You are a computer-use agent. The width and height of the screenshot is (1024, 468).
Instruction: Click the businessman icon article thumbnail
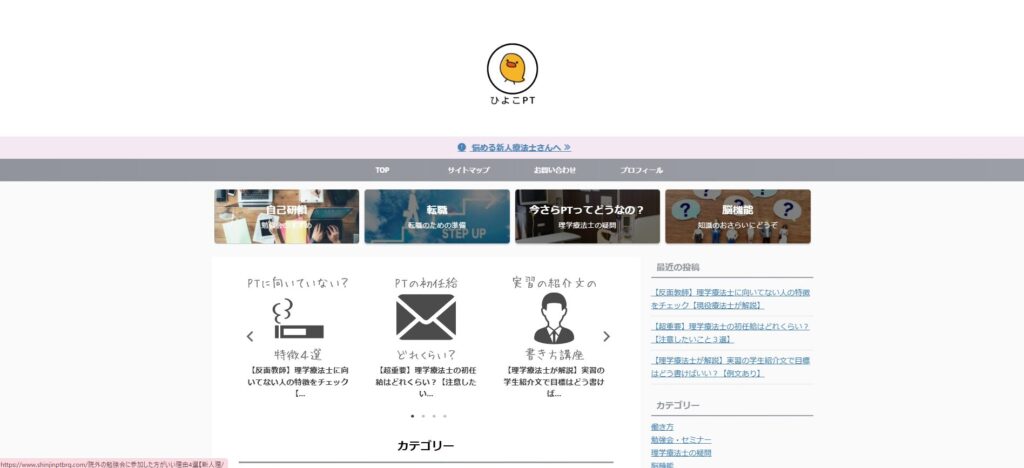554,319
